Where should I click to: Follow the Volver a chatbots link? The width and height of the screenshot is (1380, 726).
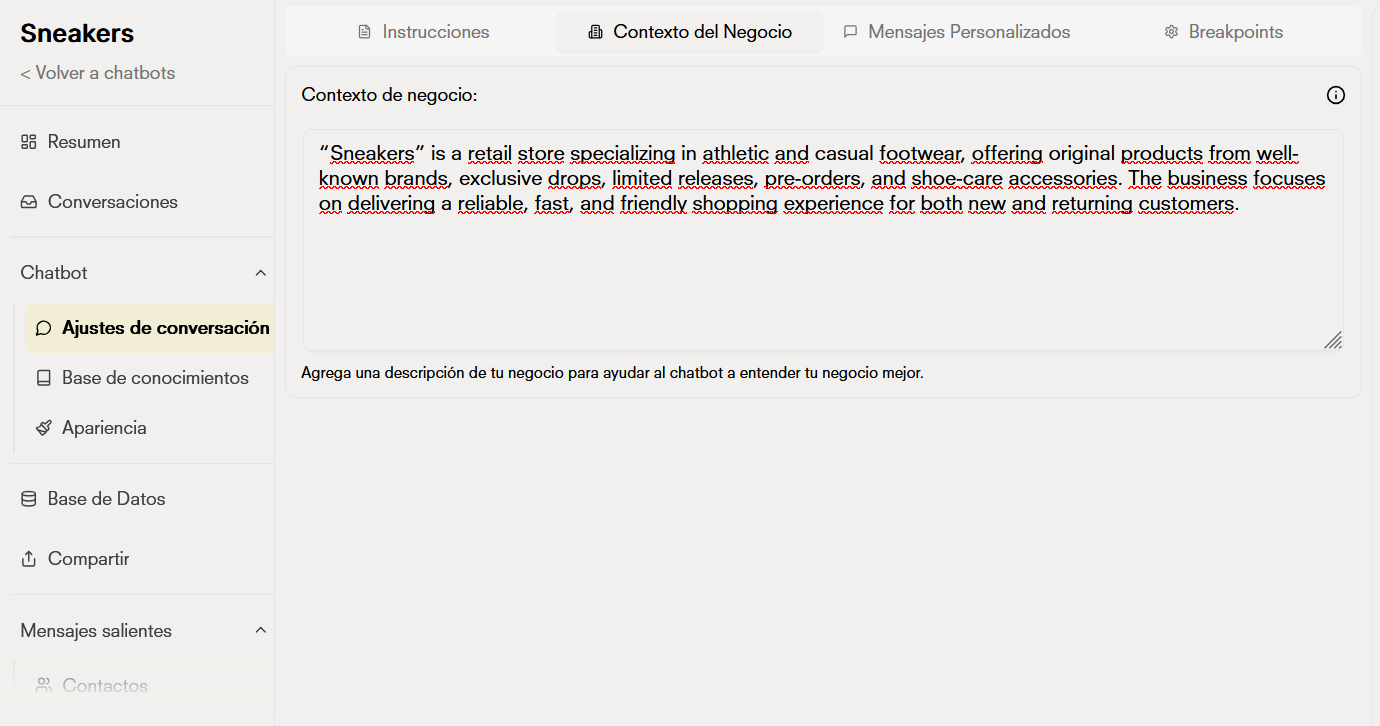pos(97,72)
